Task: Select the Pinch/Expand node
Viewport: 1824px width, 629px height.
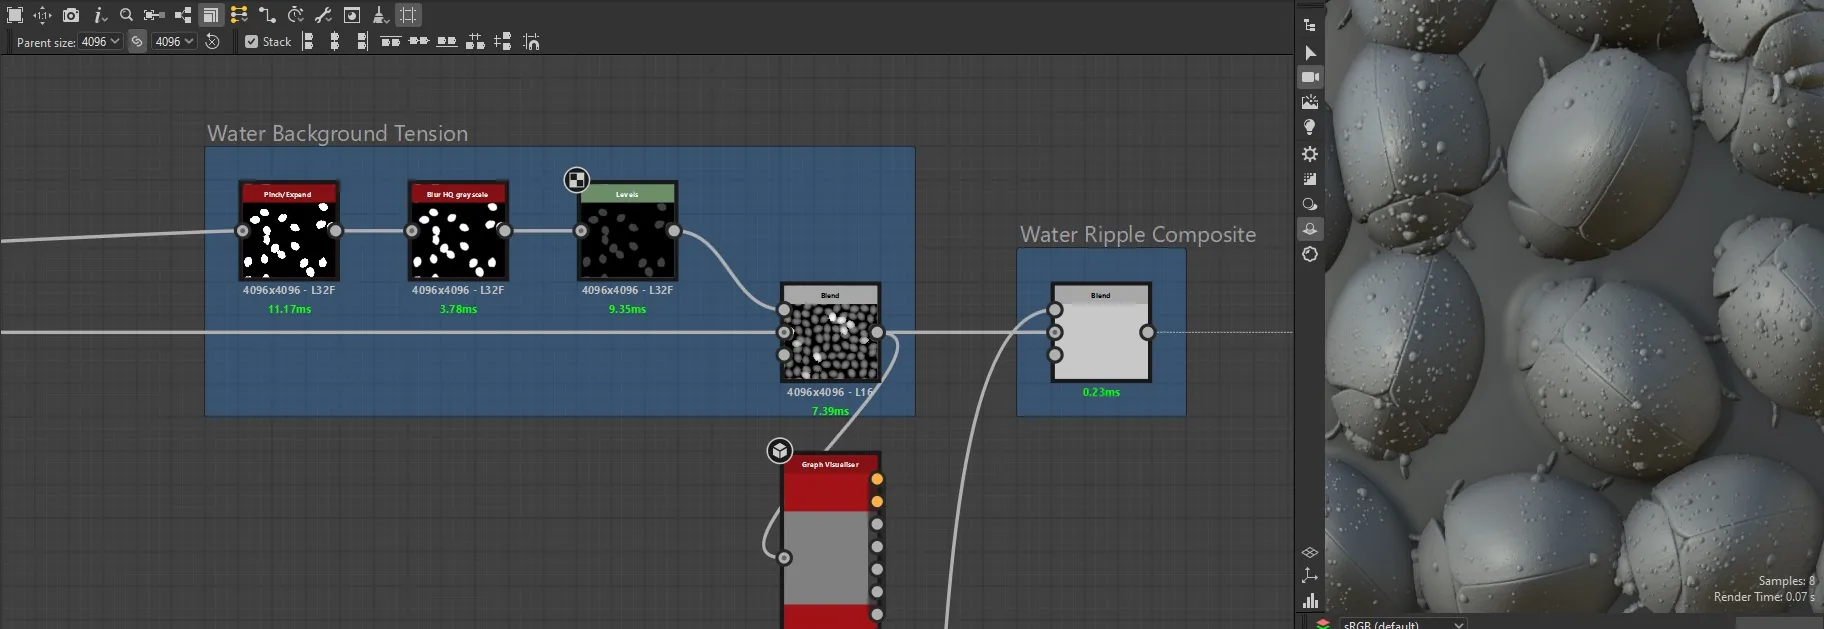Action: [289, 231]
